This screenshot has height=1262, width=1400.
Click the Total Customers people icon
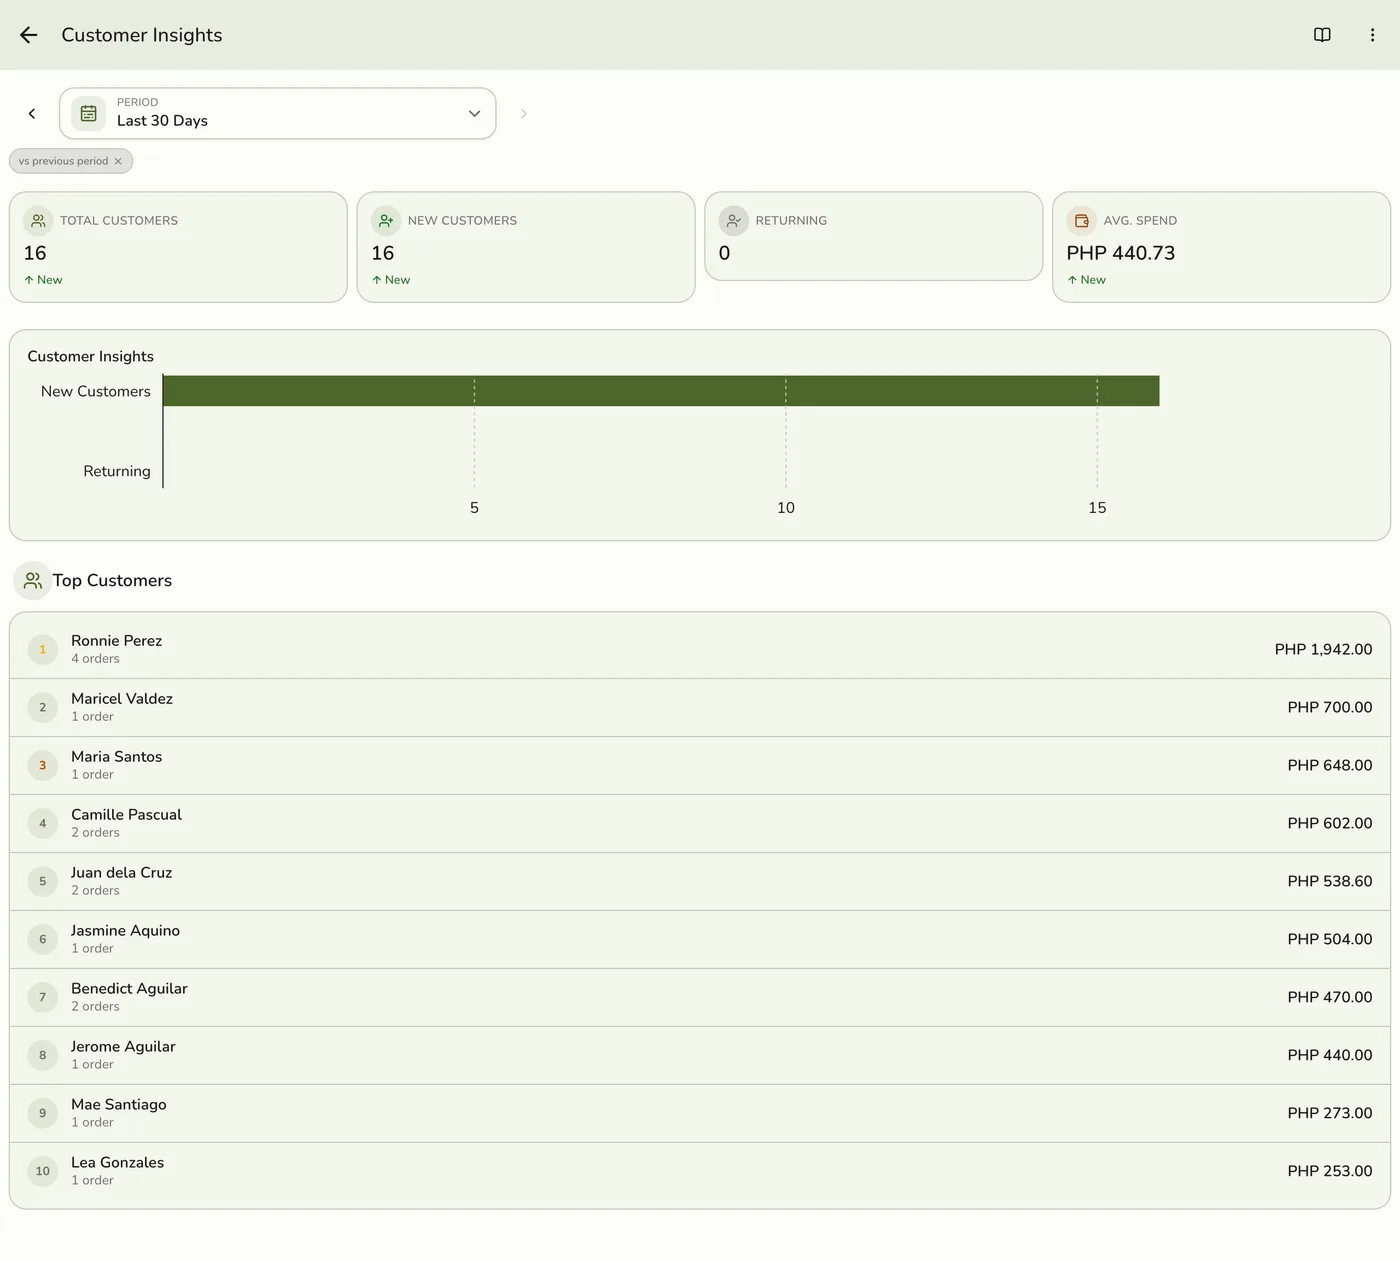pos(38,220)
